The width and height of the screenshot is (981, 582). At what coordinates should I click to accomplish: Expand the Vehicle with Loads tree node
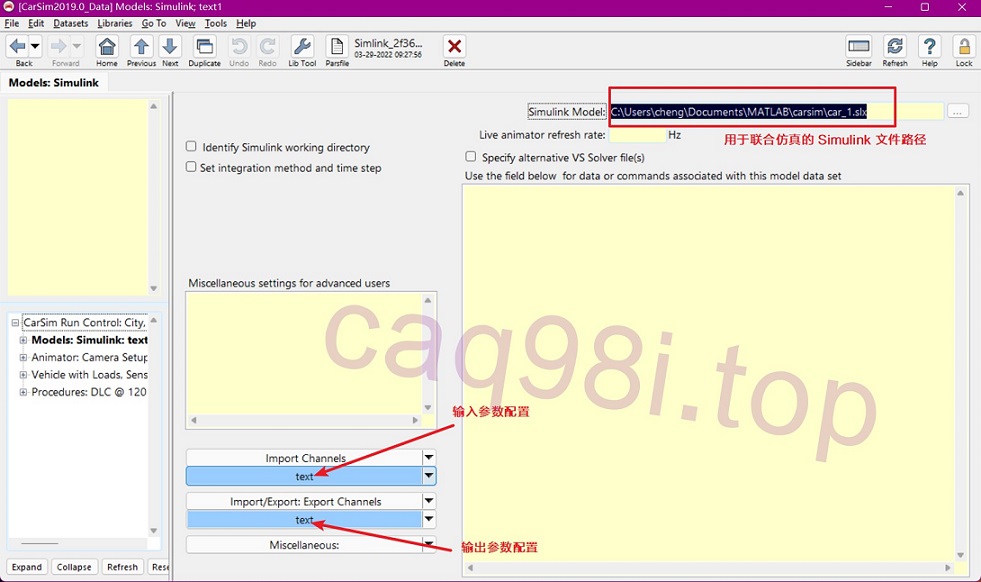(23, 375)
